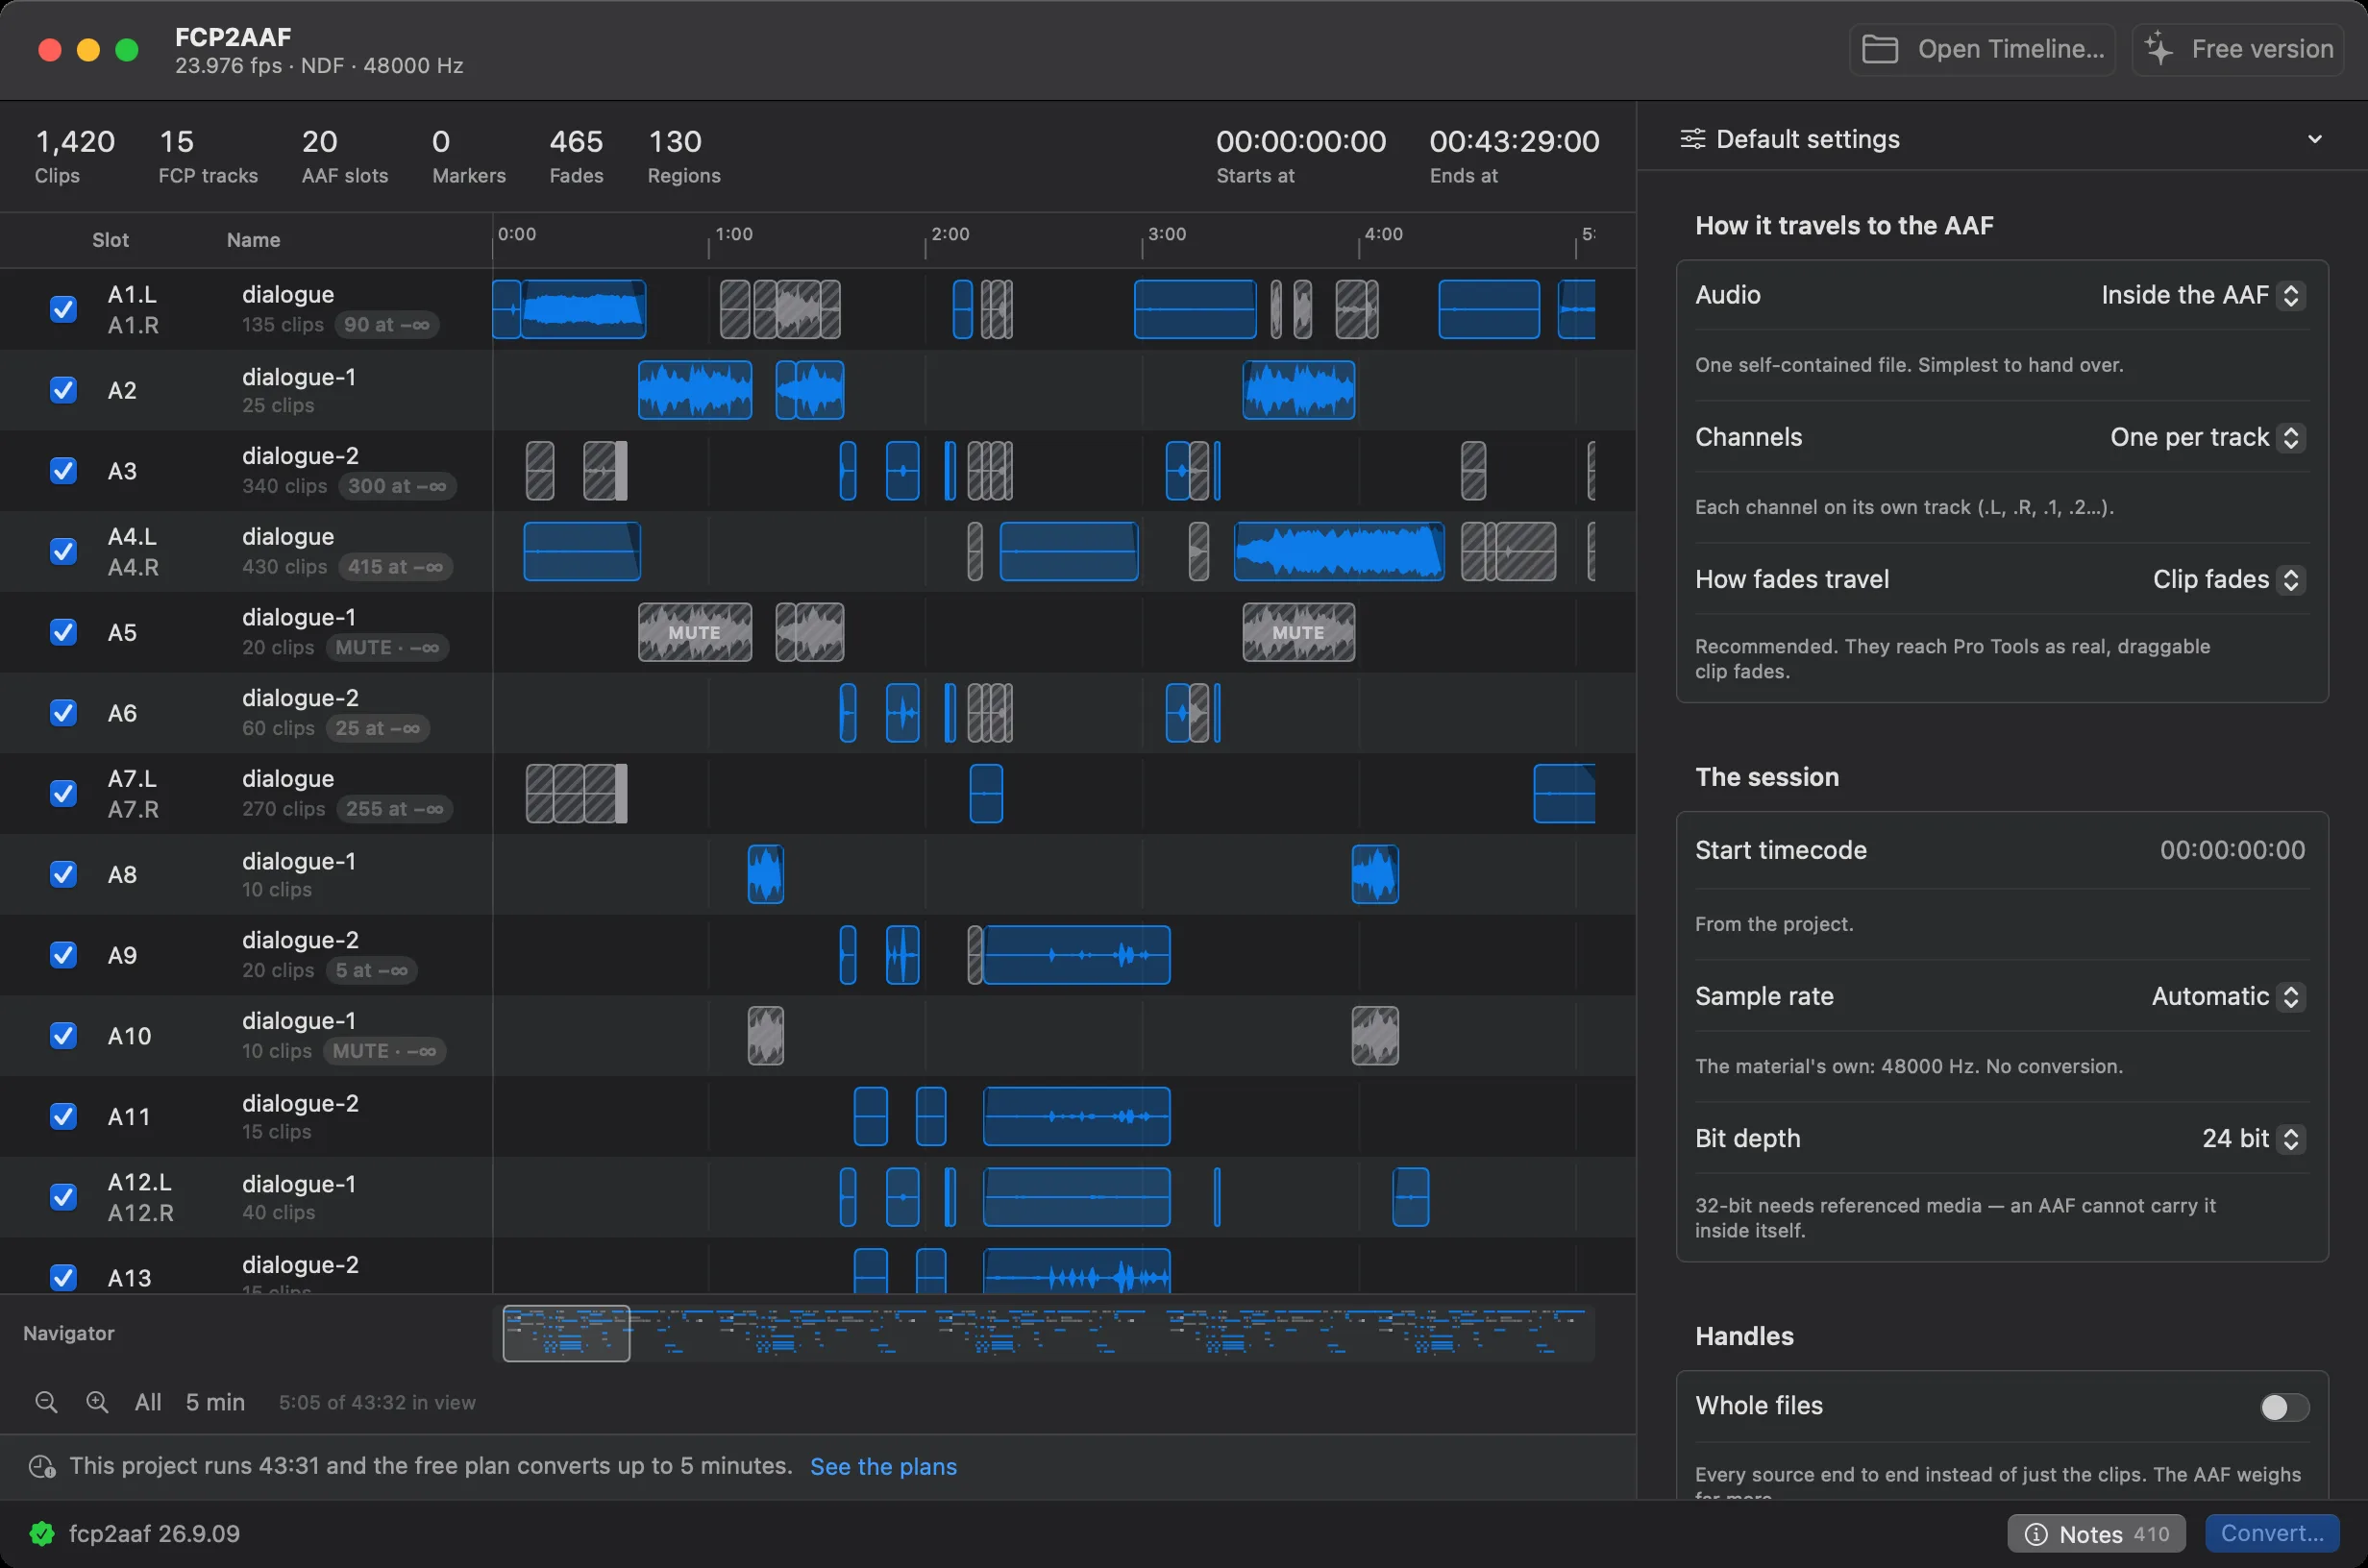The width and height of the screenshot is (2368, 1568).
Task: Click the Convert button
Action: tap(2272, 1534)
